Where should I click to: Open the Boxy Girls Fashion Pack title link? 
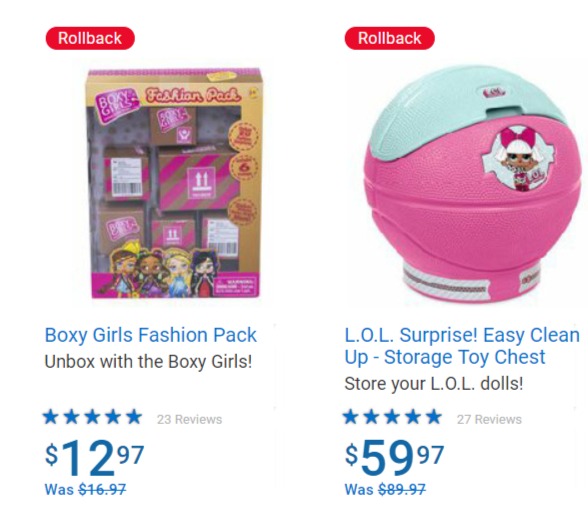click(x=151, y=335)
